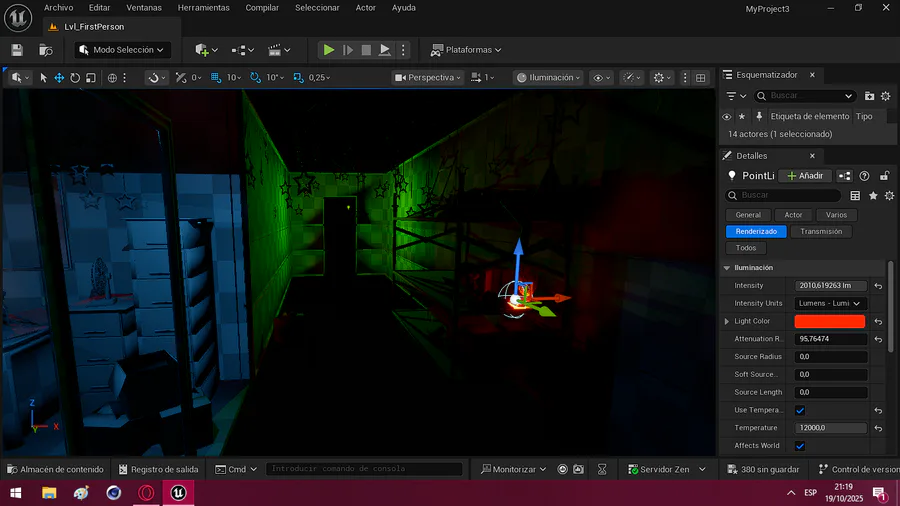Screen dimensions: 900x506
Task: Open the Perspectiva viewport type dropdown
Action: [x=428, y=77]
